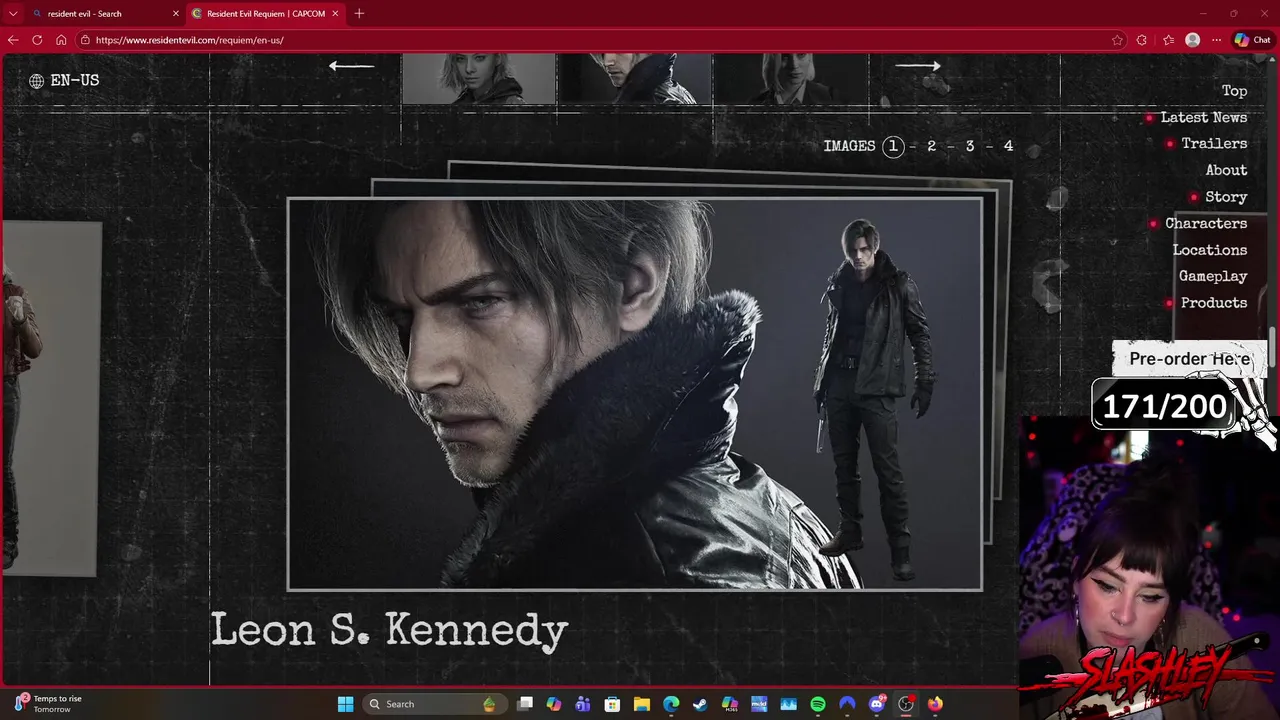Open the weather widget Temps to rise
Viewport: 1280px width, 720px height.
pos(48,704)
